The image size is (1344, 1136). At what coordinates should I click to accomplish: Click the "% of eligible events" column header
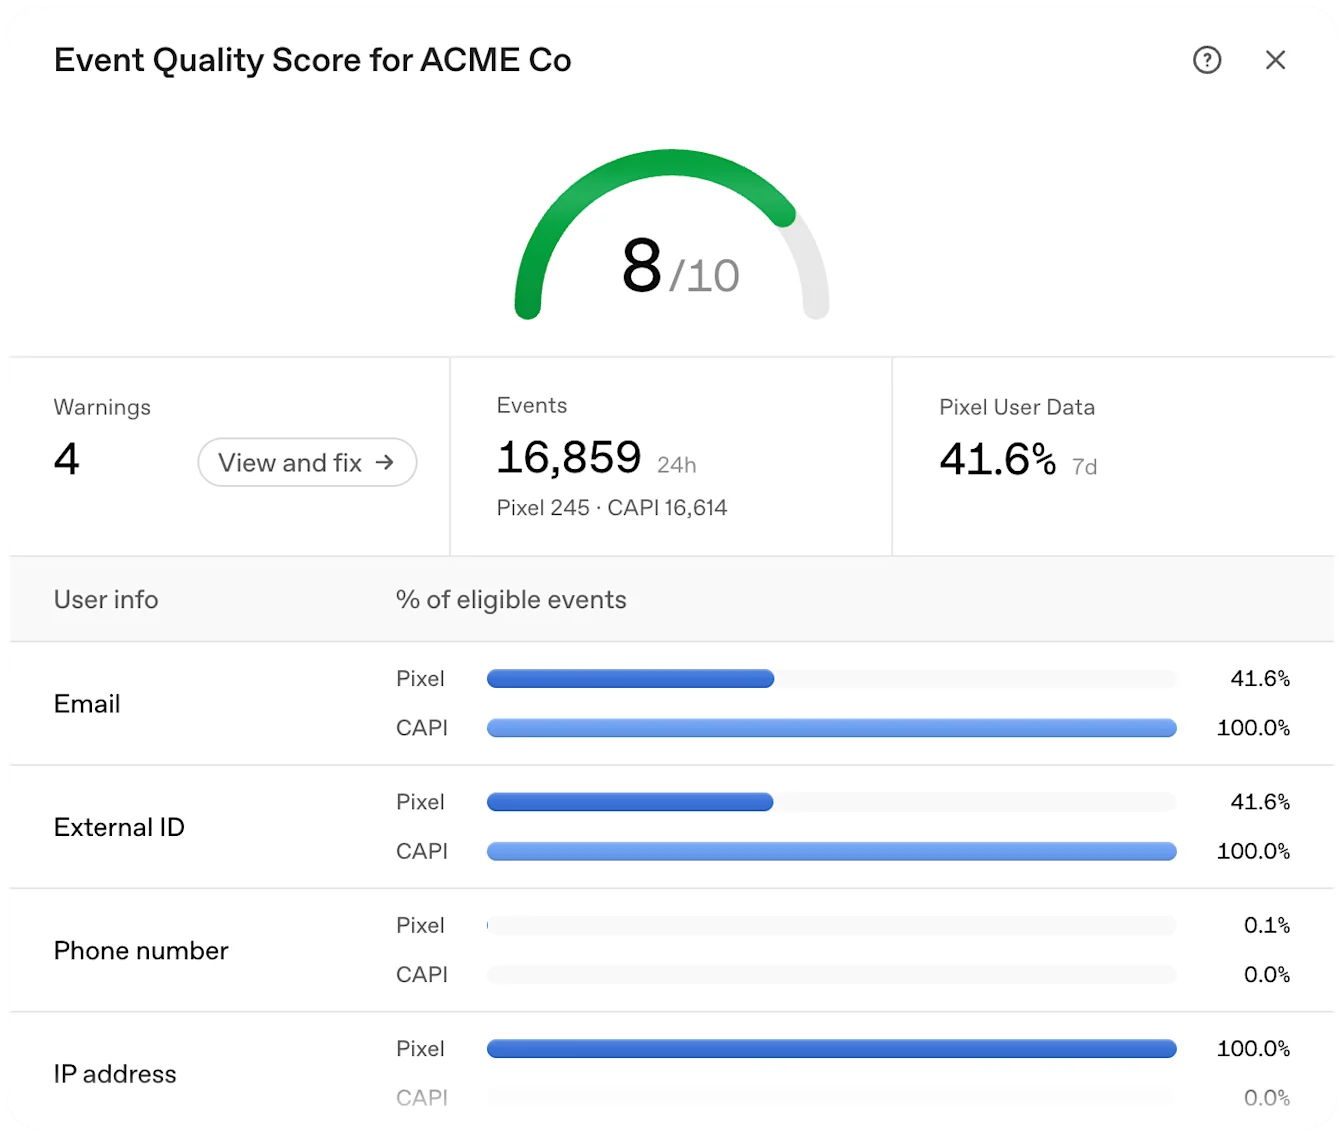pyautogui.click(x=511, y=599)
